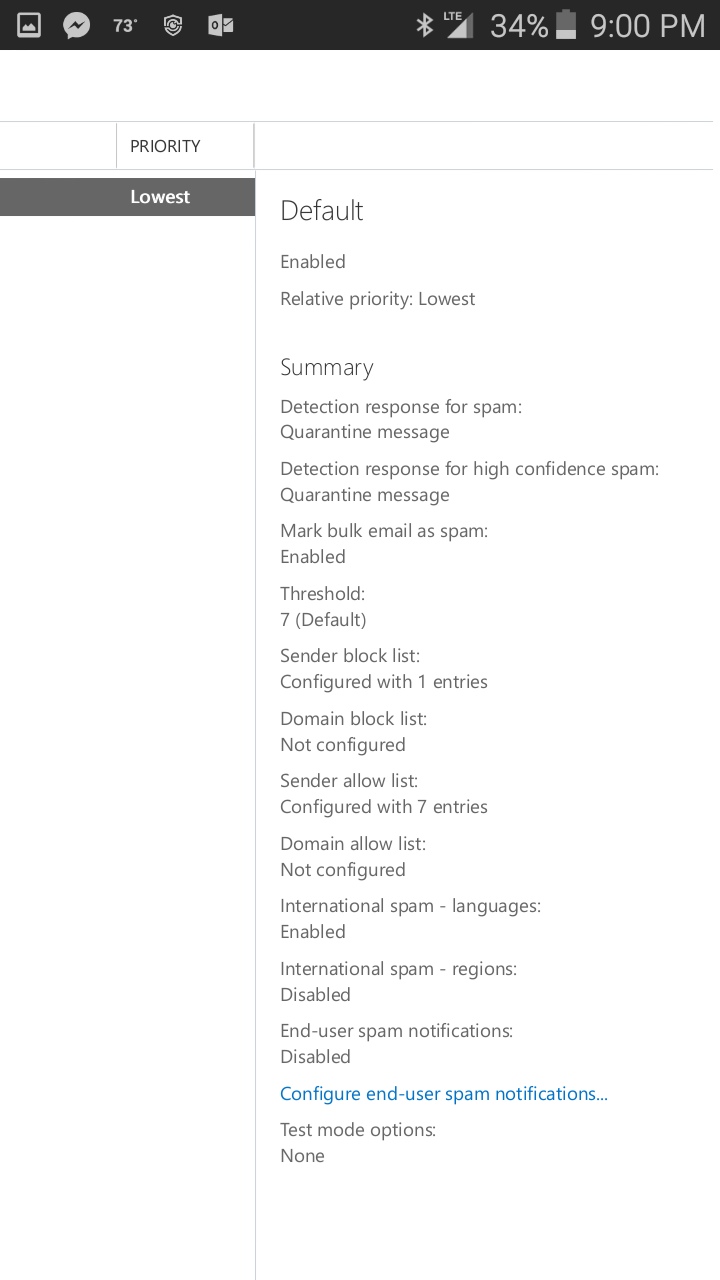Tap the Bluetooth status icon
The image size is (720, 1280).
tap(424, 25)
